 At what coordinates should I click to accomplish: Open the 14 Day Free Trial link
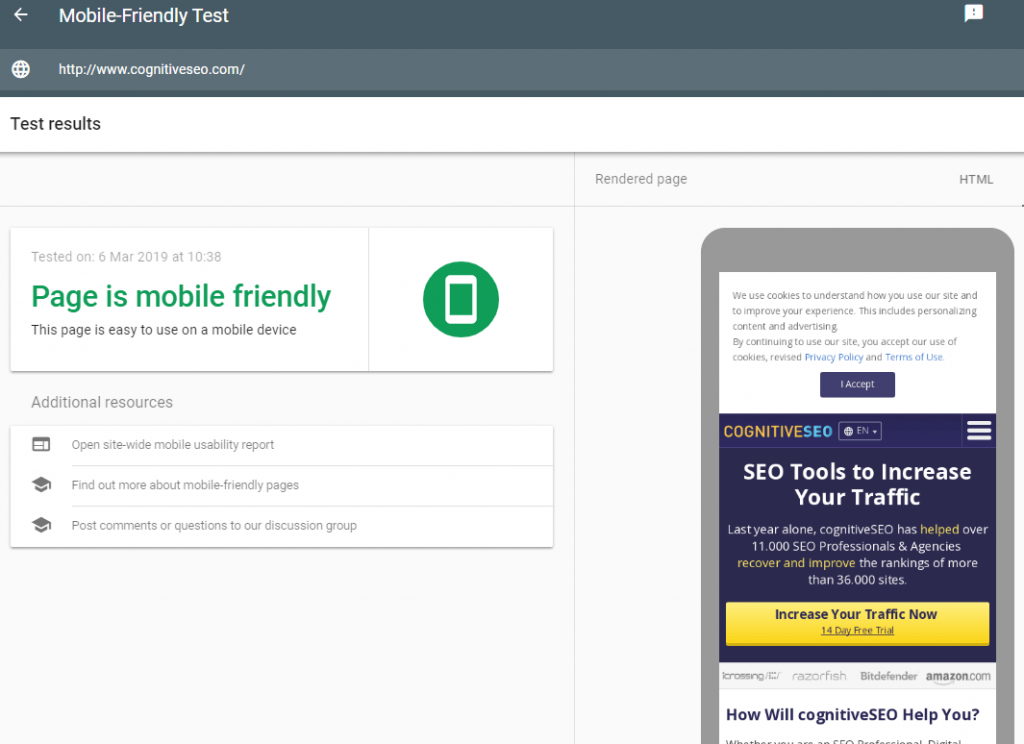[855, 629]
